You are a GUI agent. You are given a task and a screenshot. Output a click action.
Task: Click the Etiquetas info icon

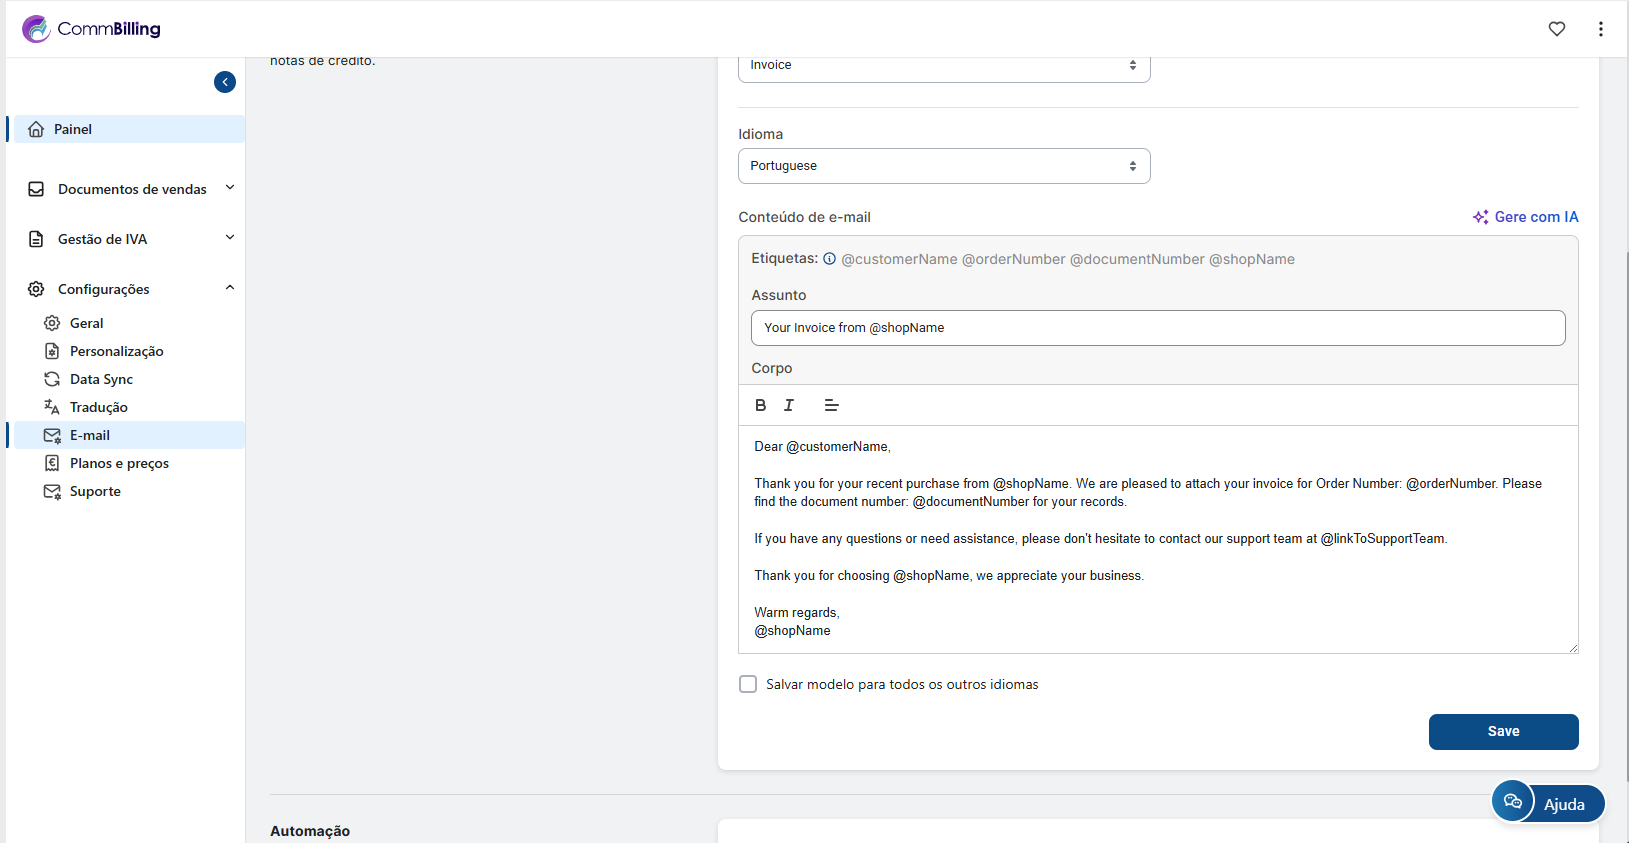click(x=829, y=259)
